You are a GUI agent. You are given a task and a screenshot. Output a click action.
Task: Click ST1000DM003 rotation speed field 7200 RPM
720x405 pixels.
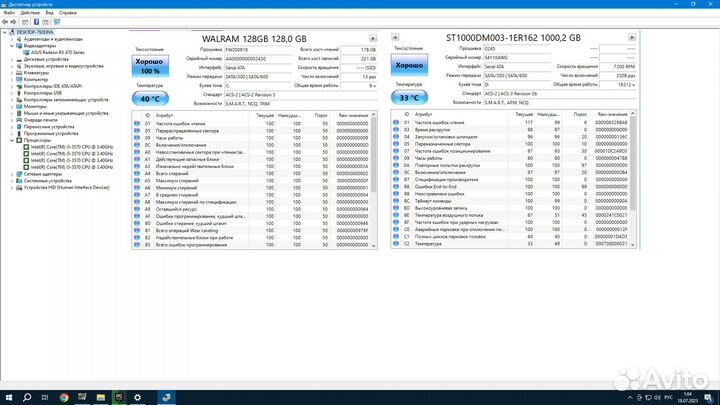click(x=618, y=67)
